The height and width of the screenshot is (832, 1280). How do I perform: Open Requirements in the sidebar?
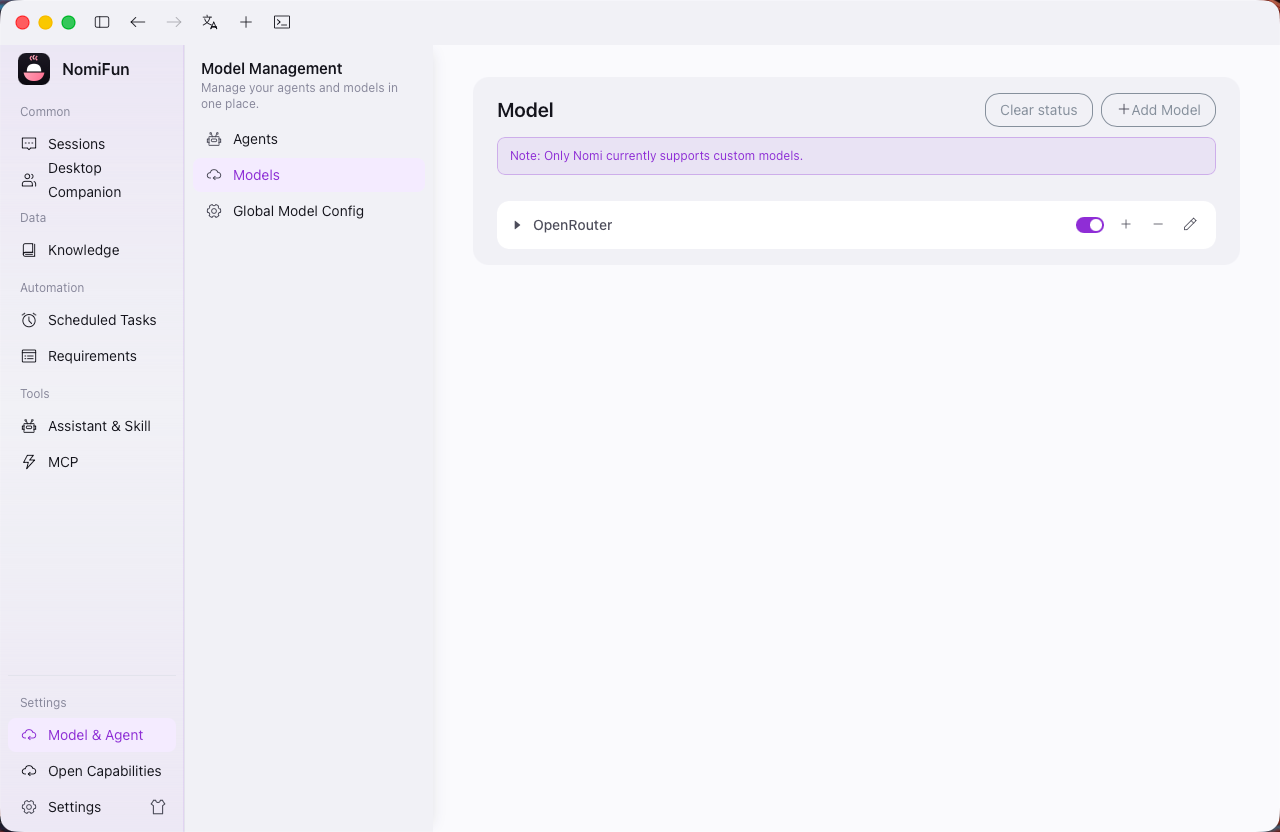click(92, 356)
